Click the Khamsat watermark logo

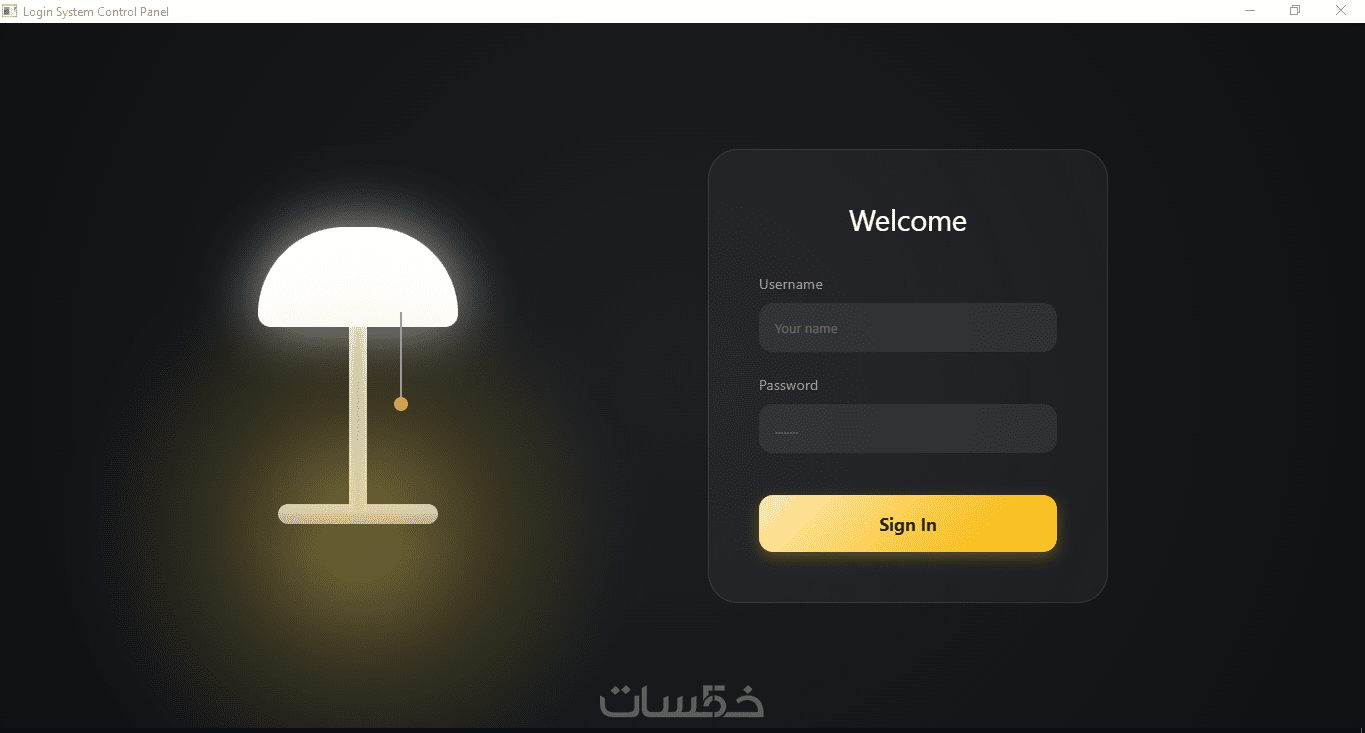coord(682,700)
